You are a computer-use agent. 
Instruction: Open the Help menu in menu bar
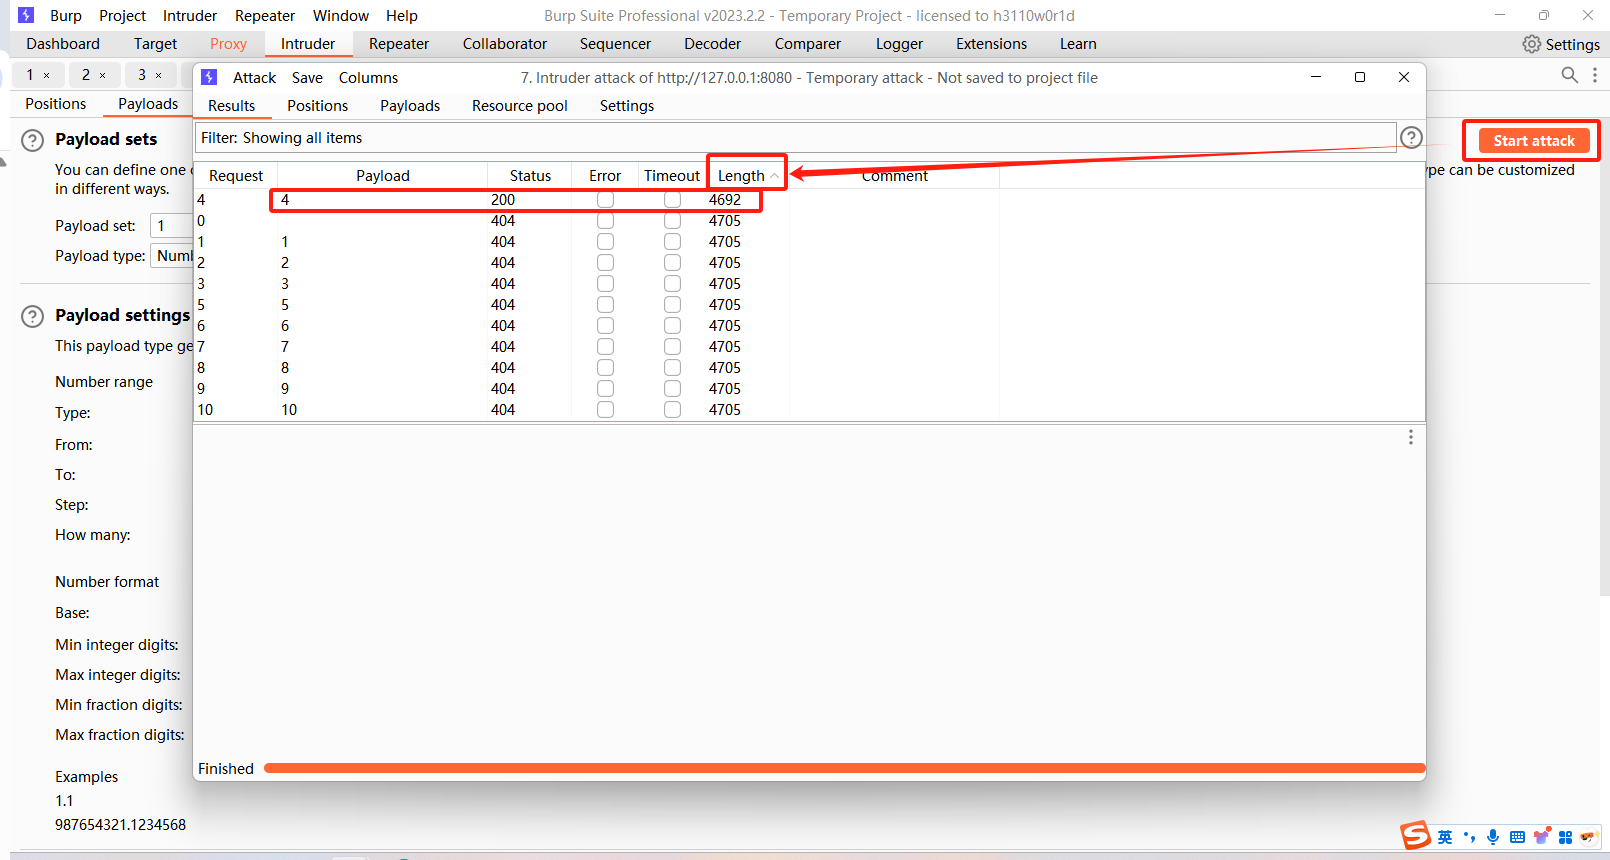click(402, 16)
